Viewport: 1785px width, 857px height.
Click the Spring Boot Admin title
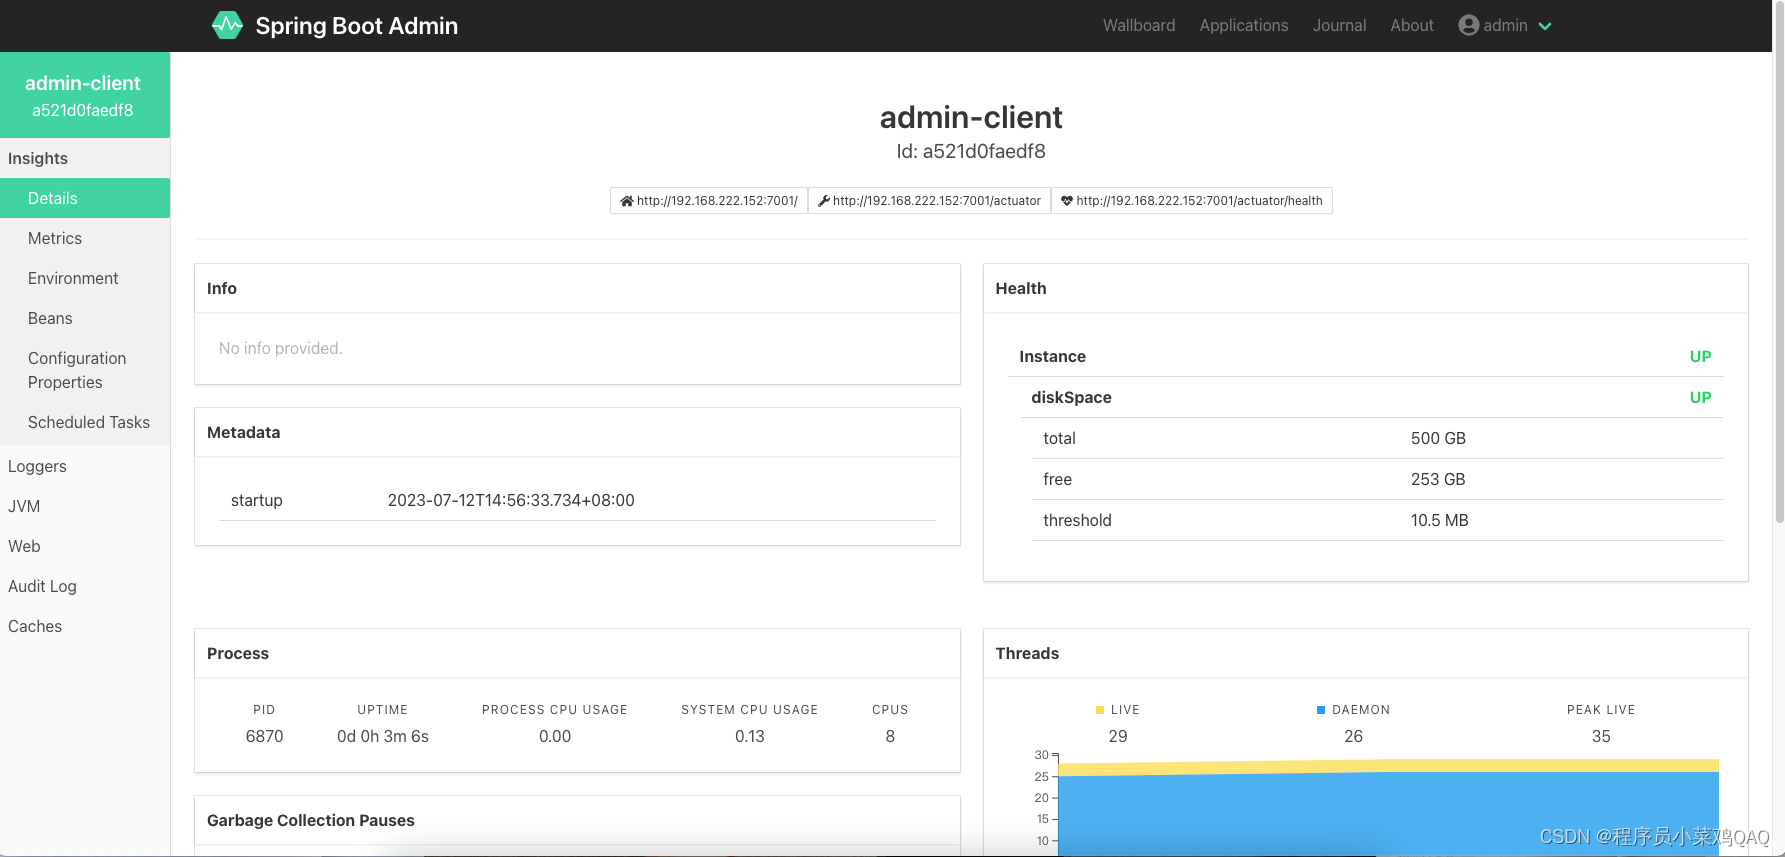click(x=356, y=26)
